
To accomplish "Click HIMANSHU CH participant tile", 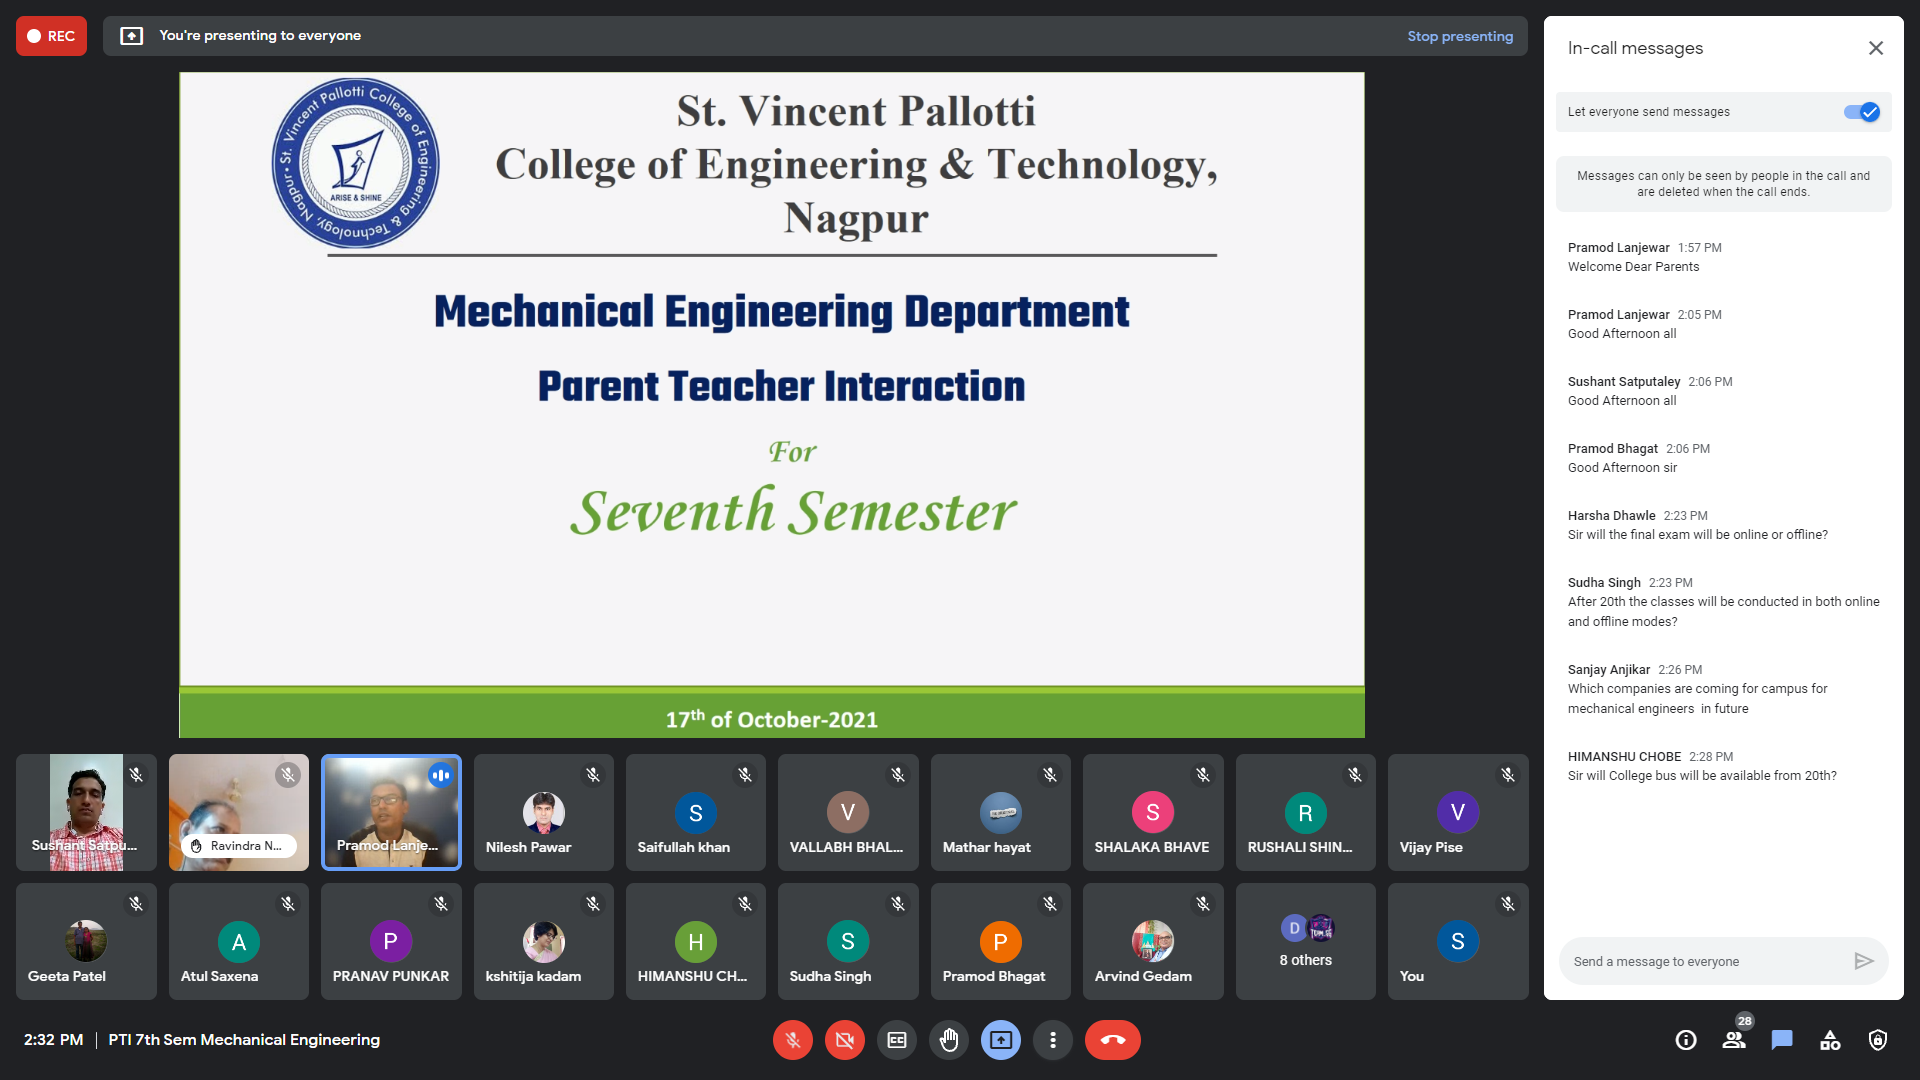I will (x=696, y=941).
